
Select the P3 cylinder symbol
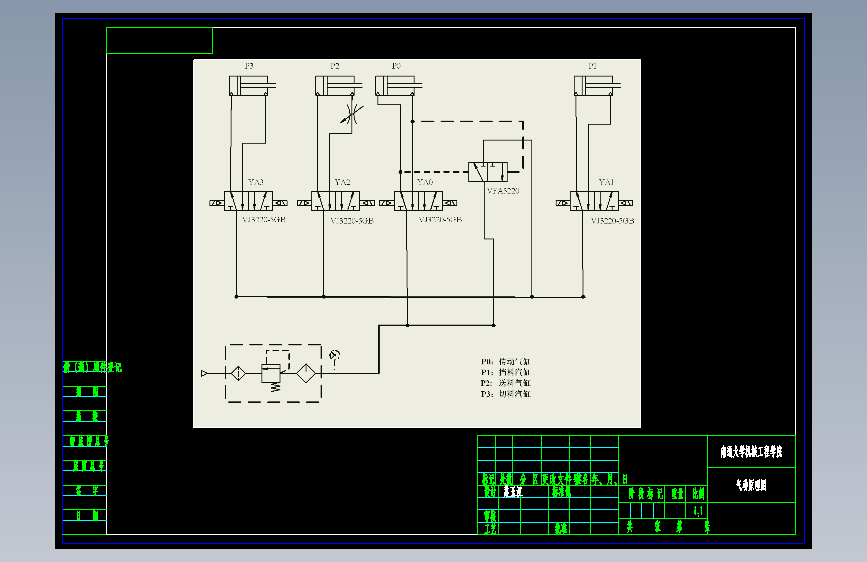pyautogui.click(x=252, y=86)
